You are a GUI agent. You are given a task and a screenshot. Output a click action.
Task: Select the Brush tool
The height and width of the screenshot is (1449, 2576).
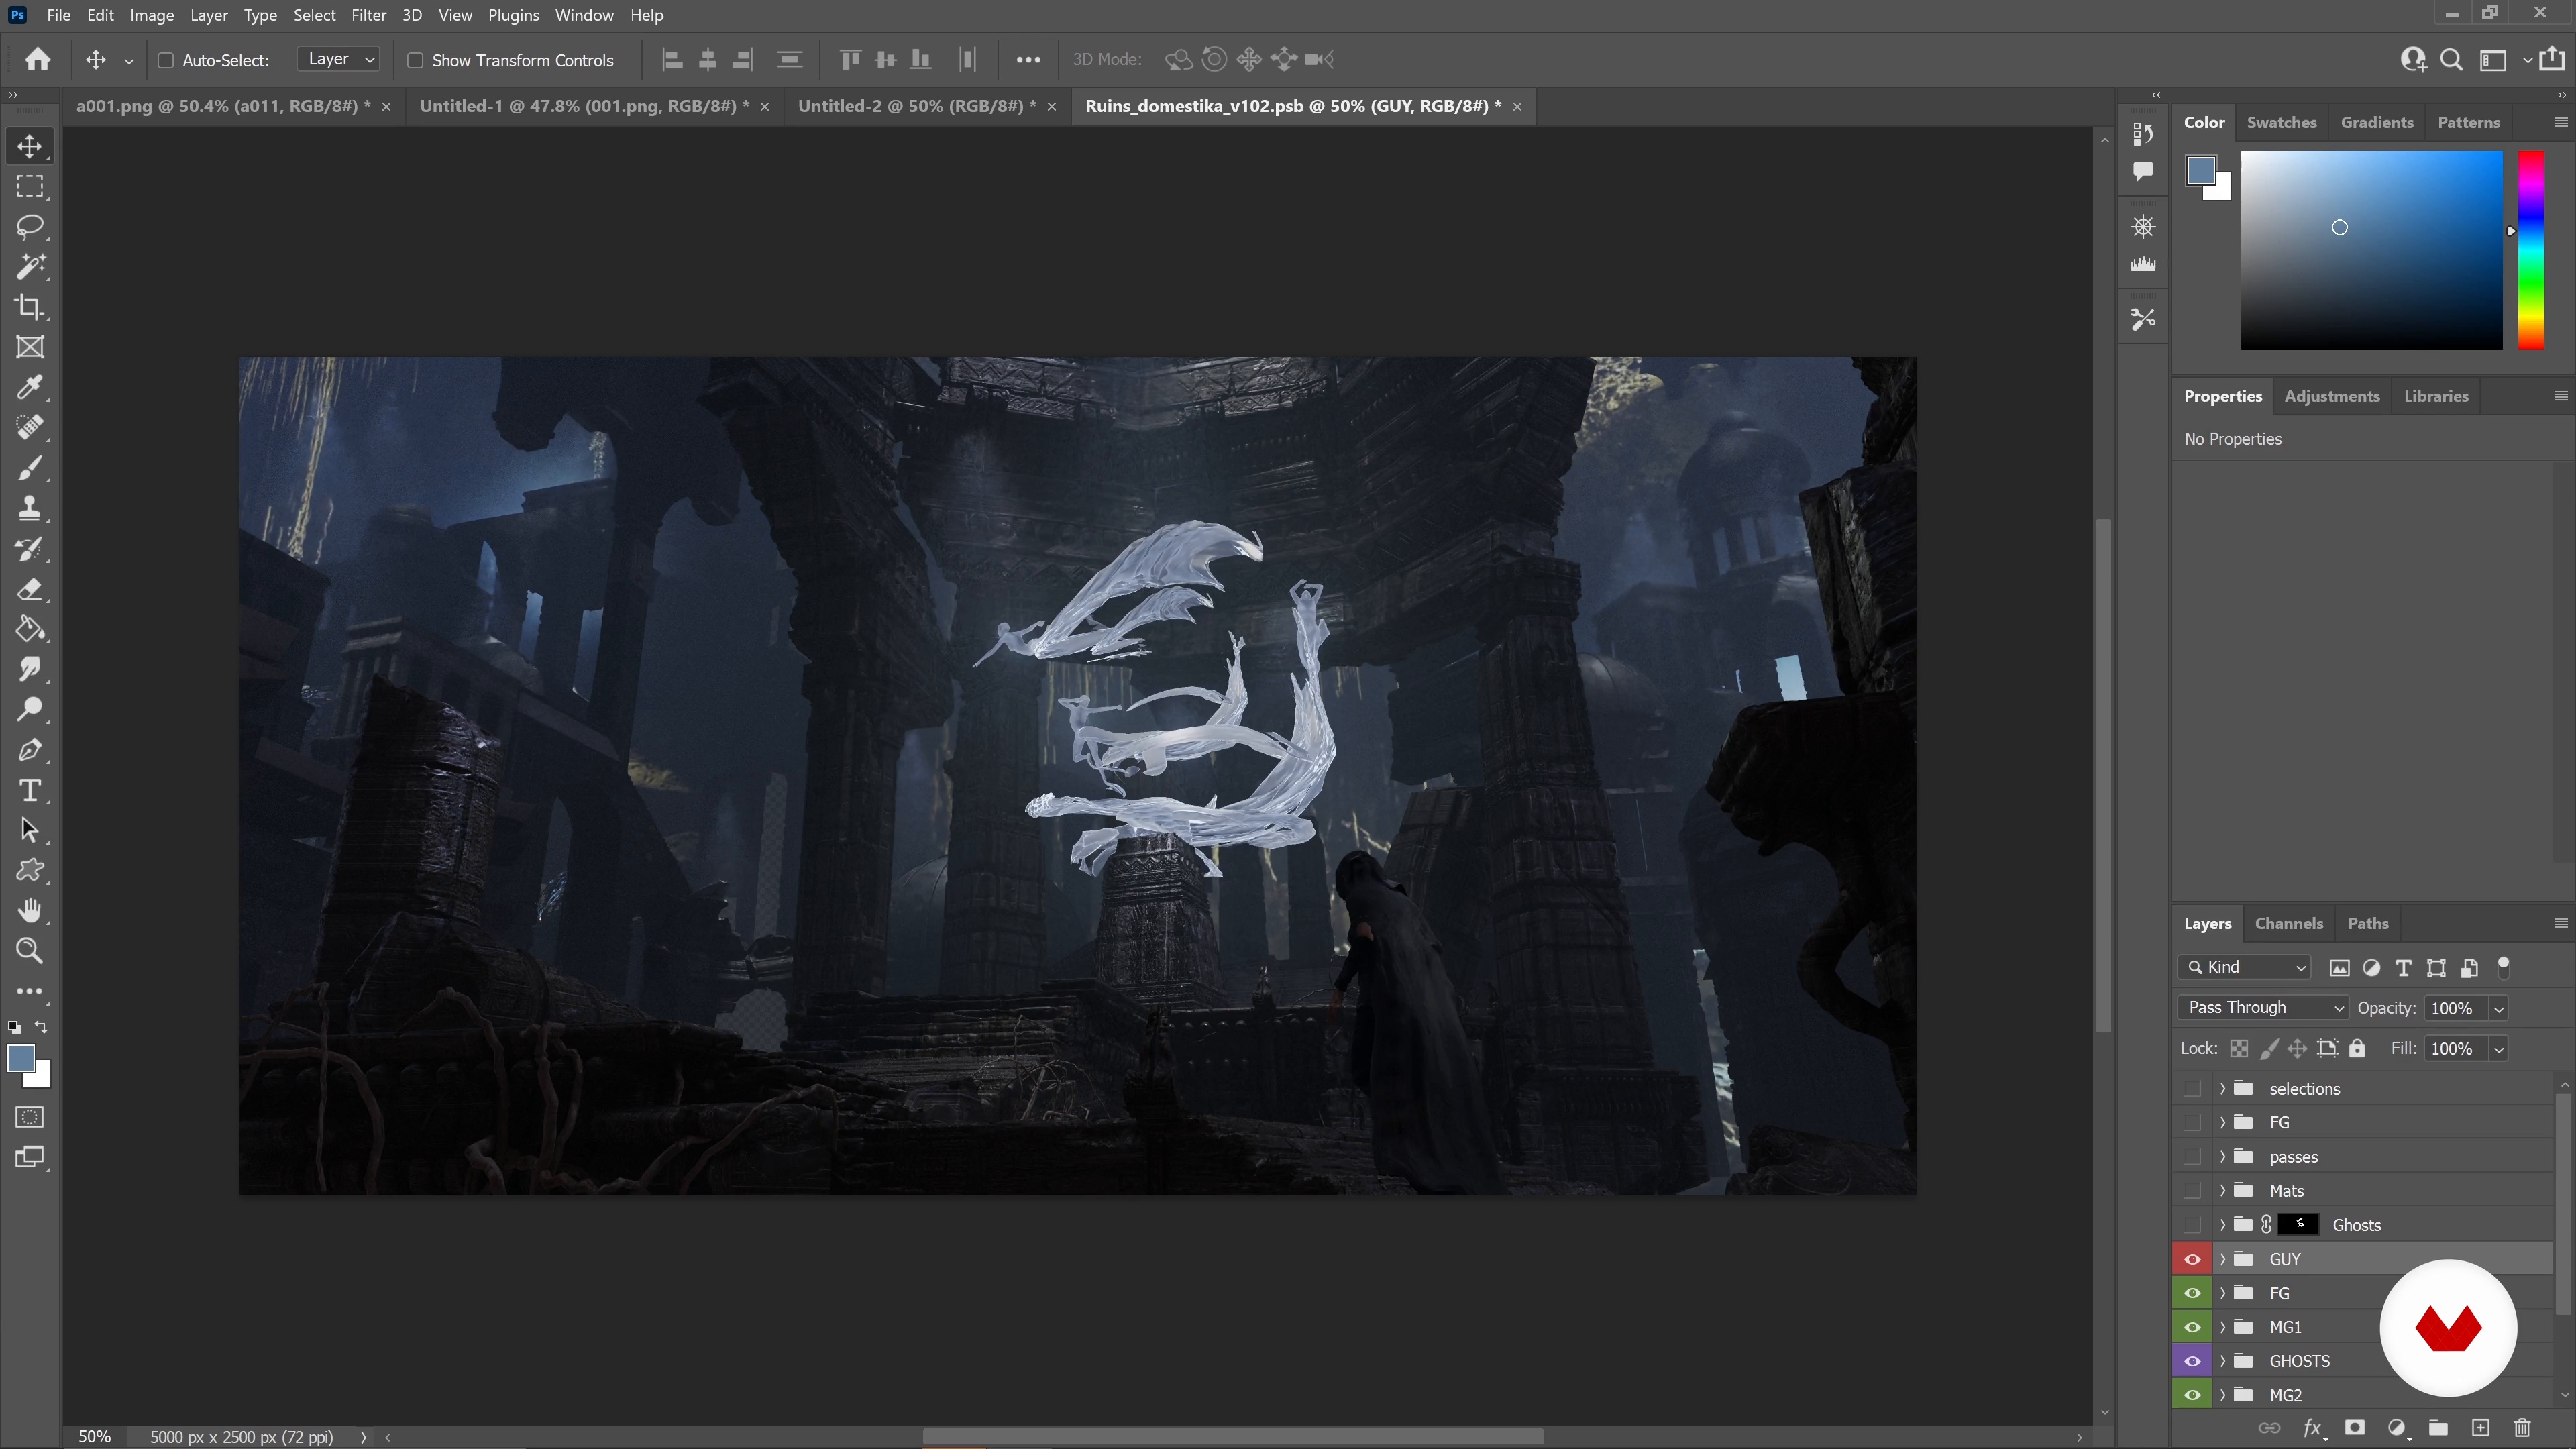pos(30,468)
